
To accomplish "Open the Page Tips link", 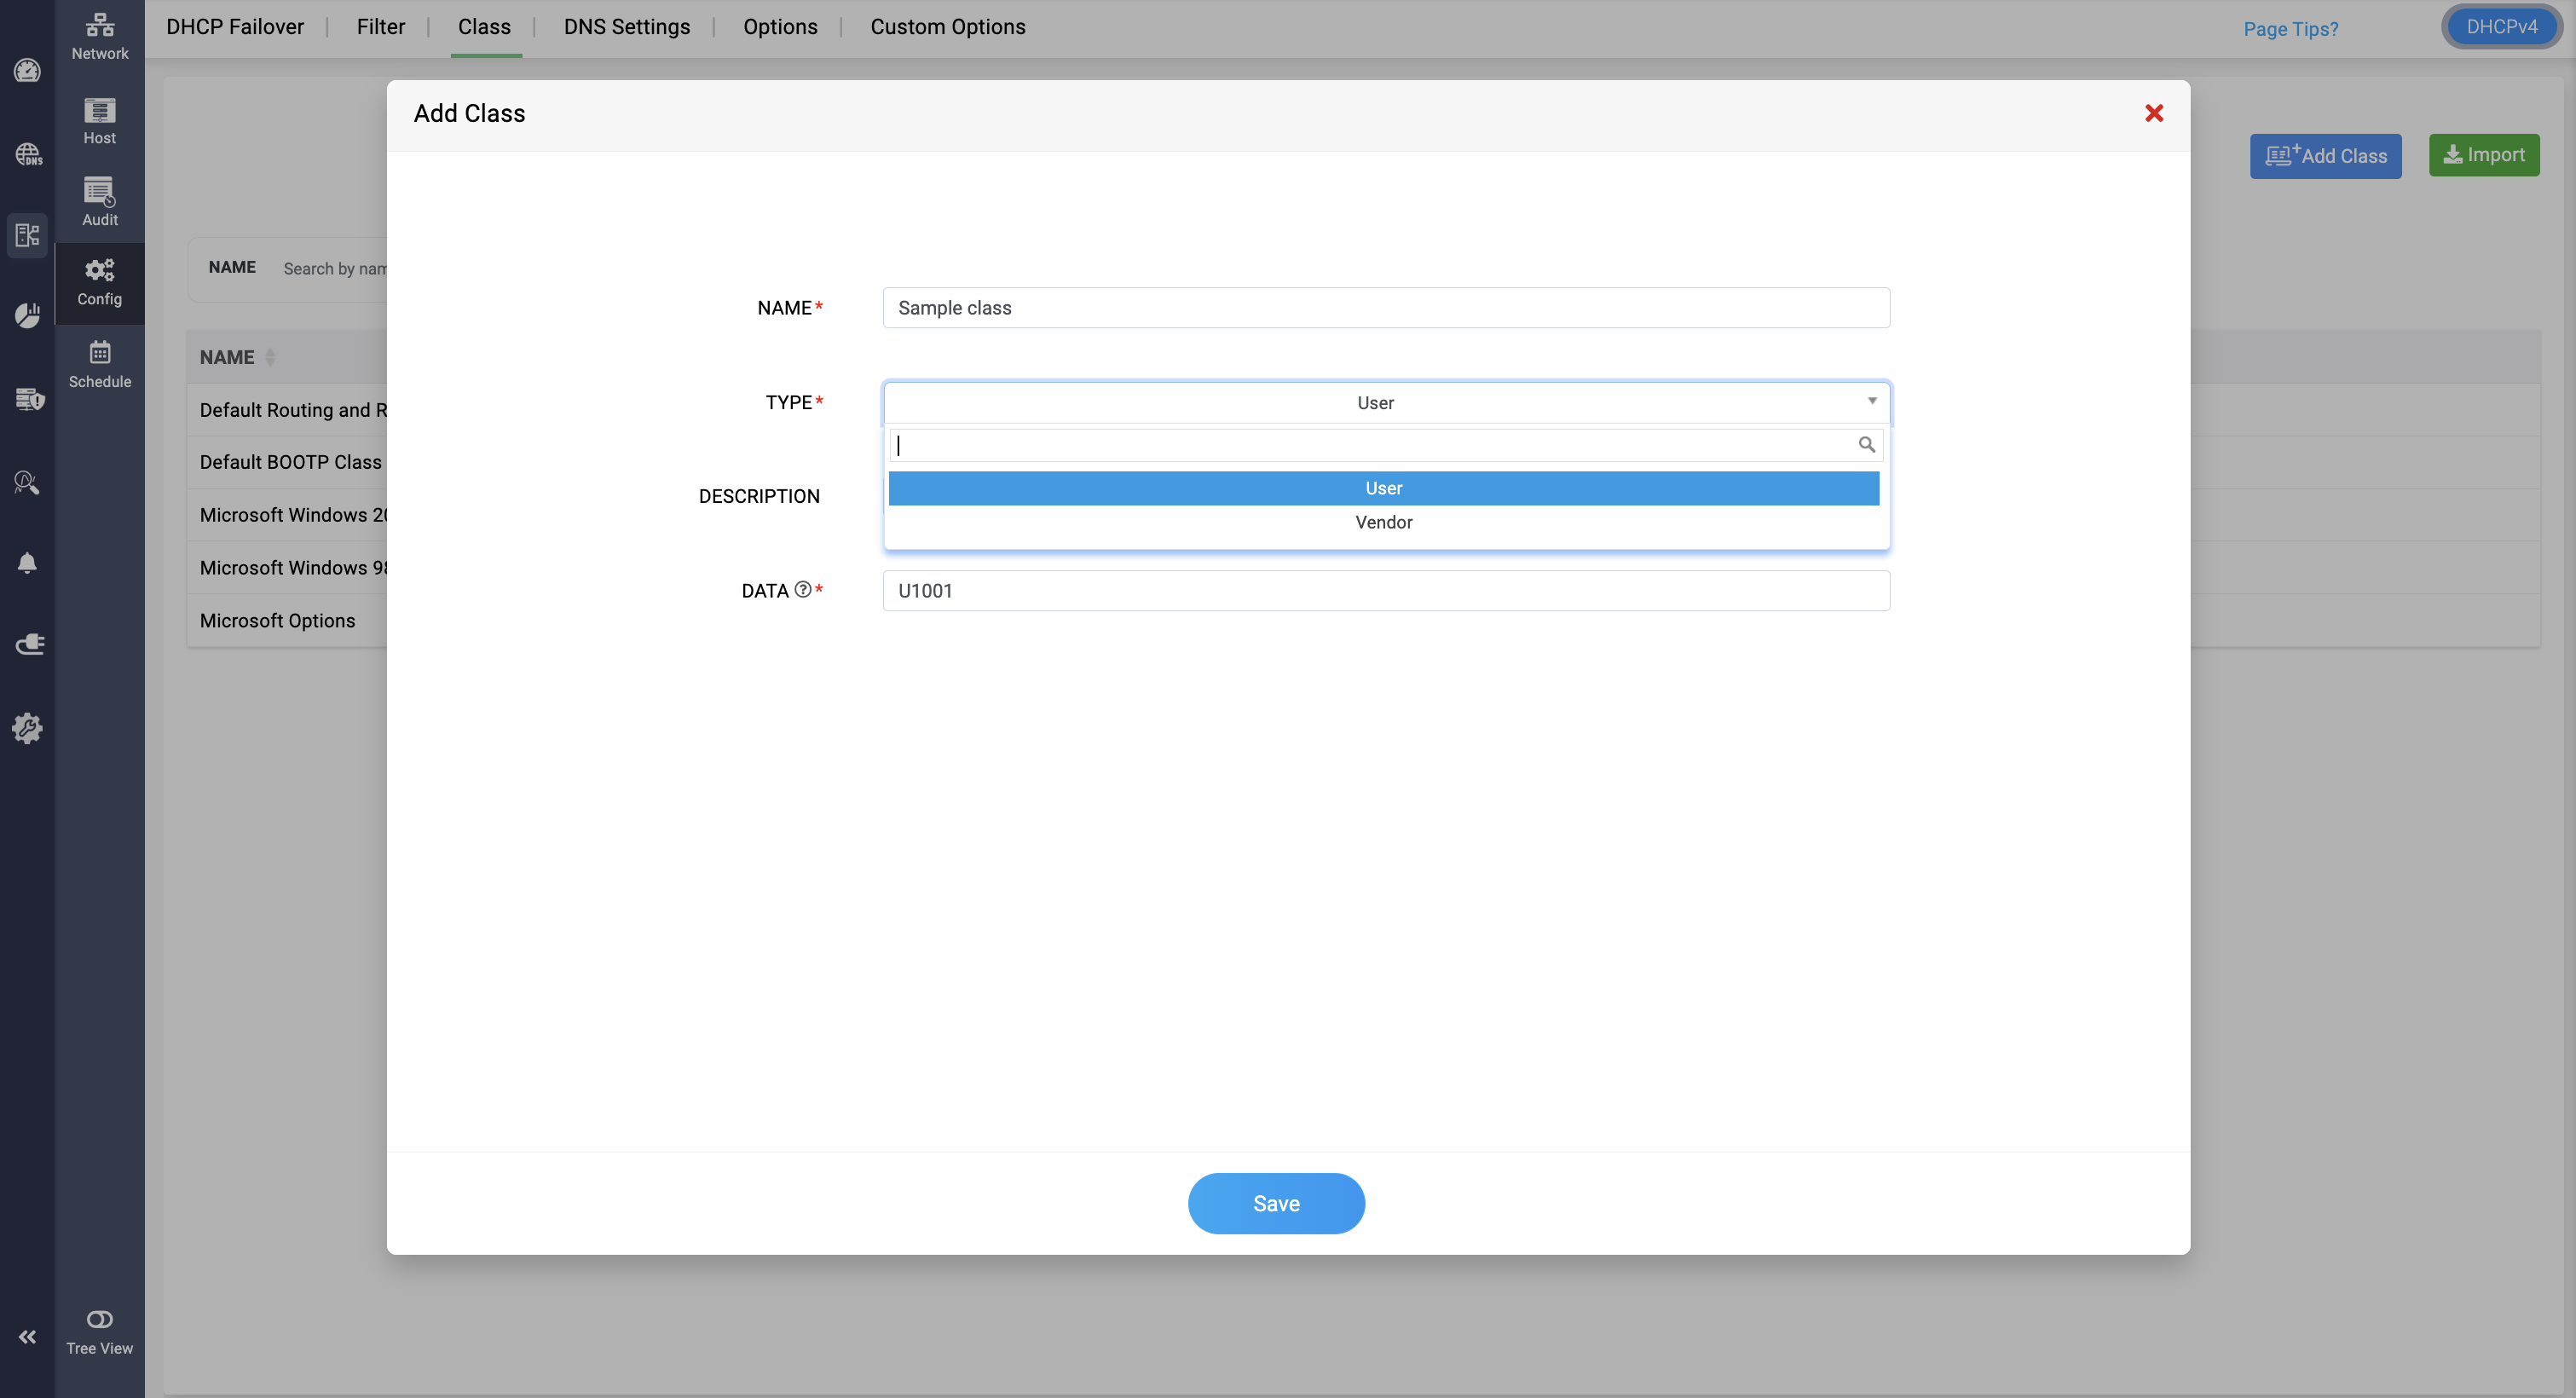I will point(2290,29).
